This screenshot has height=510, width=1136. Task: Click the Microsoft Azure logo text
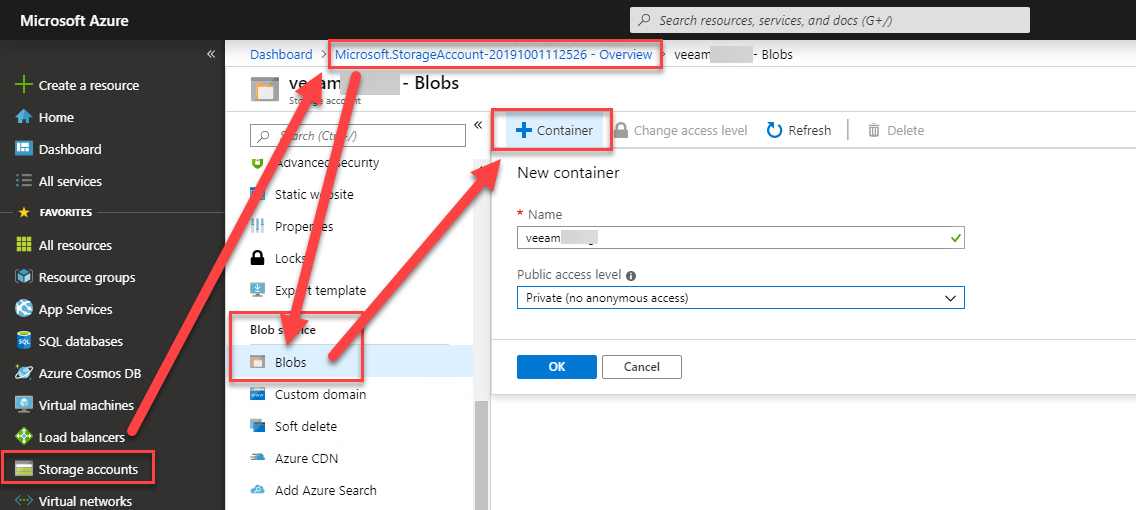75,20
